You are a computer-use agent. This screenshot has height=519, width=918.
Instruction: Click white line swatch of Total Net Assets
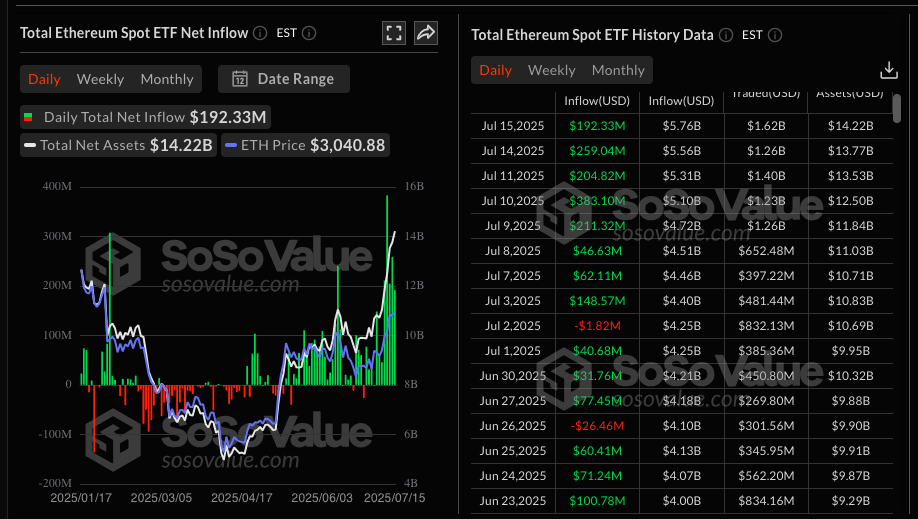coord(30,145)
